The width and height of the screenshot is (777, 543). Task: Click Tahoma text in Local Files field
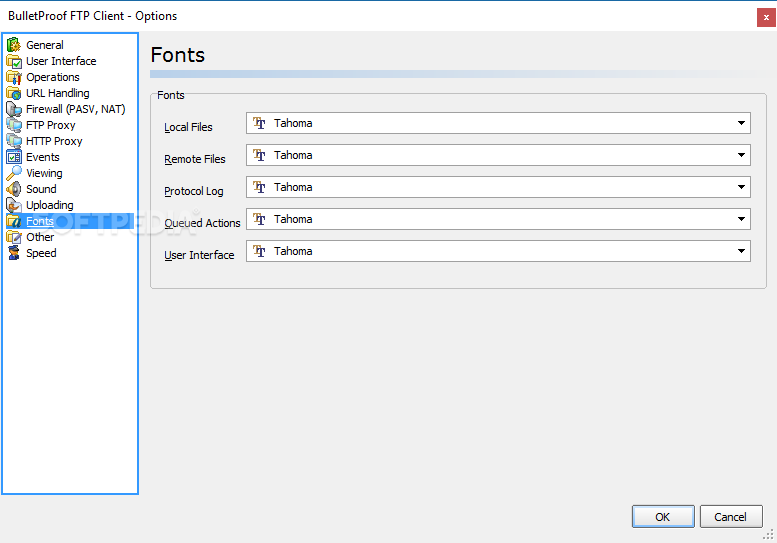tap(293, 123)
